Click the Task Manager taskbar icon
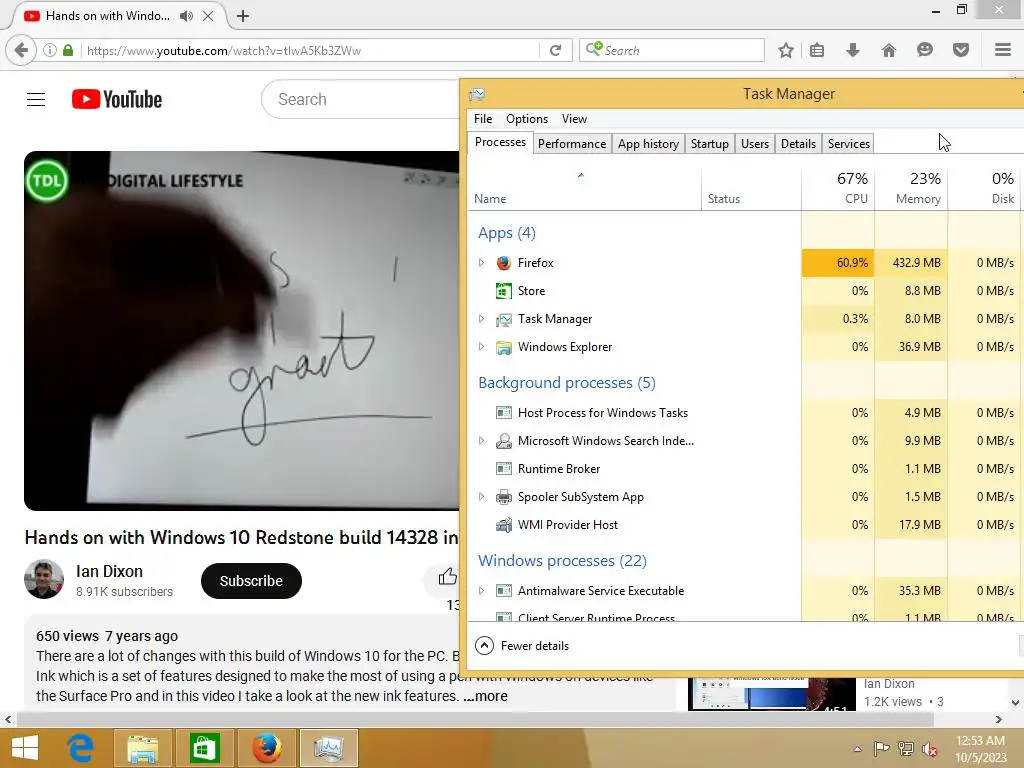Image resolution: width=1024 pixels, height=768 pixels. pos(328,748)
